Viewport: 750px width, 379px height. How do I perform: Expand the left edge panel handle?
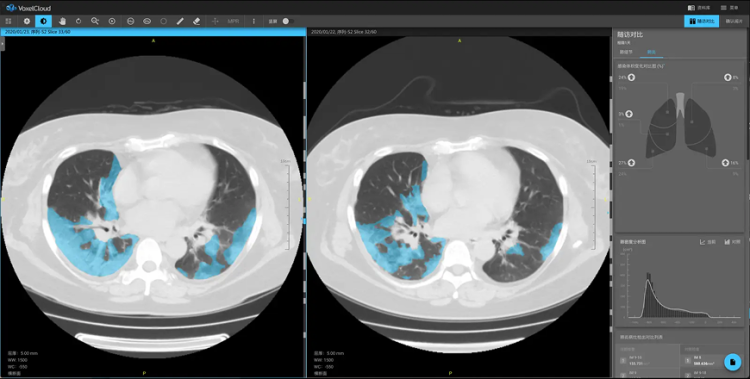click(x=2, y=43)
